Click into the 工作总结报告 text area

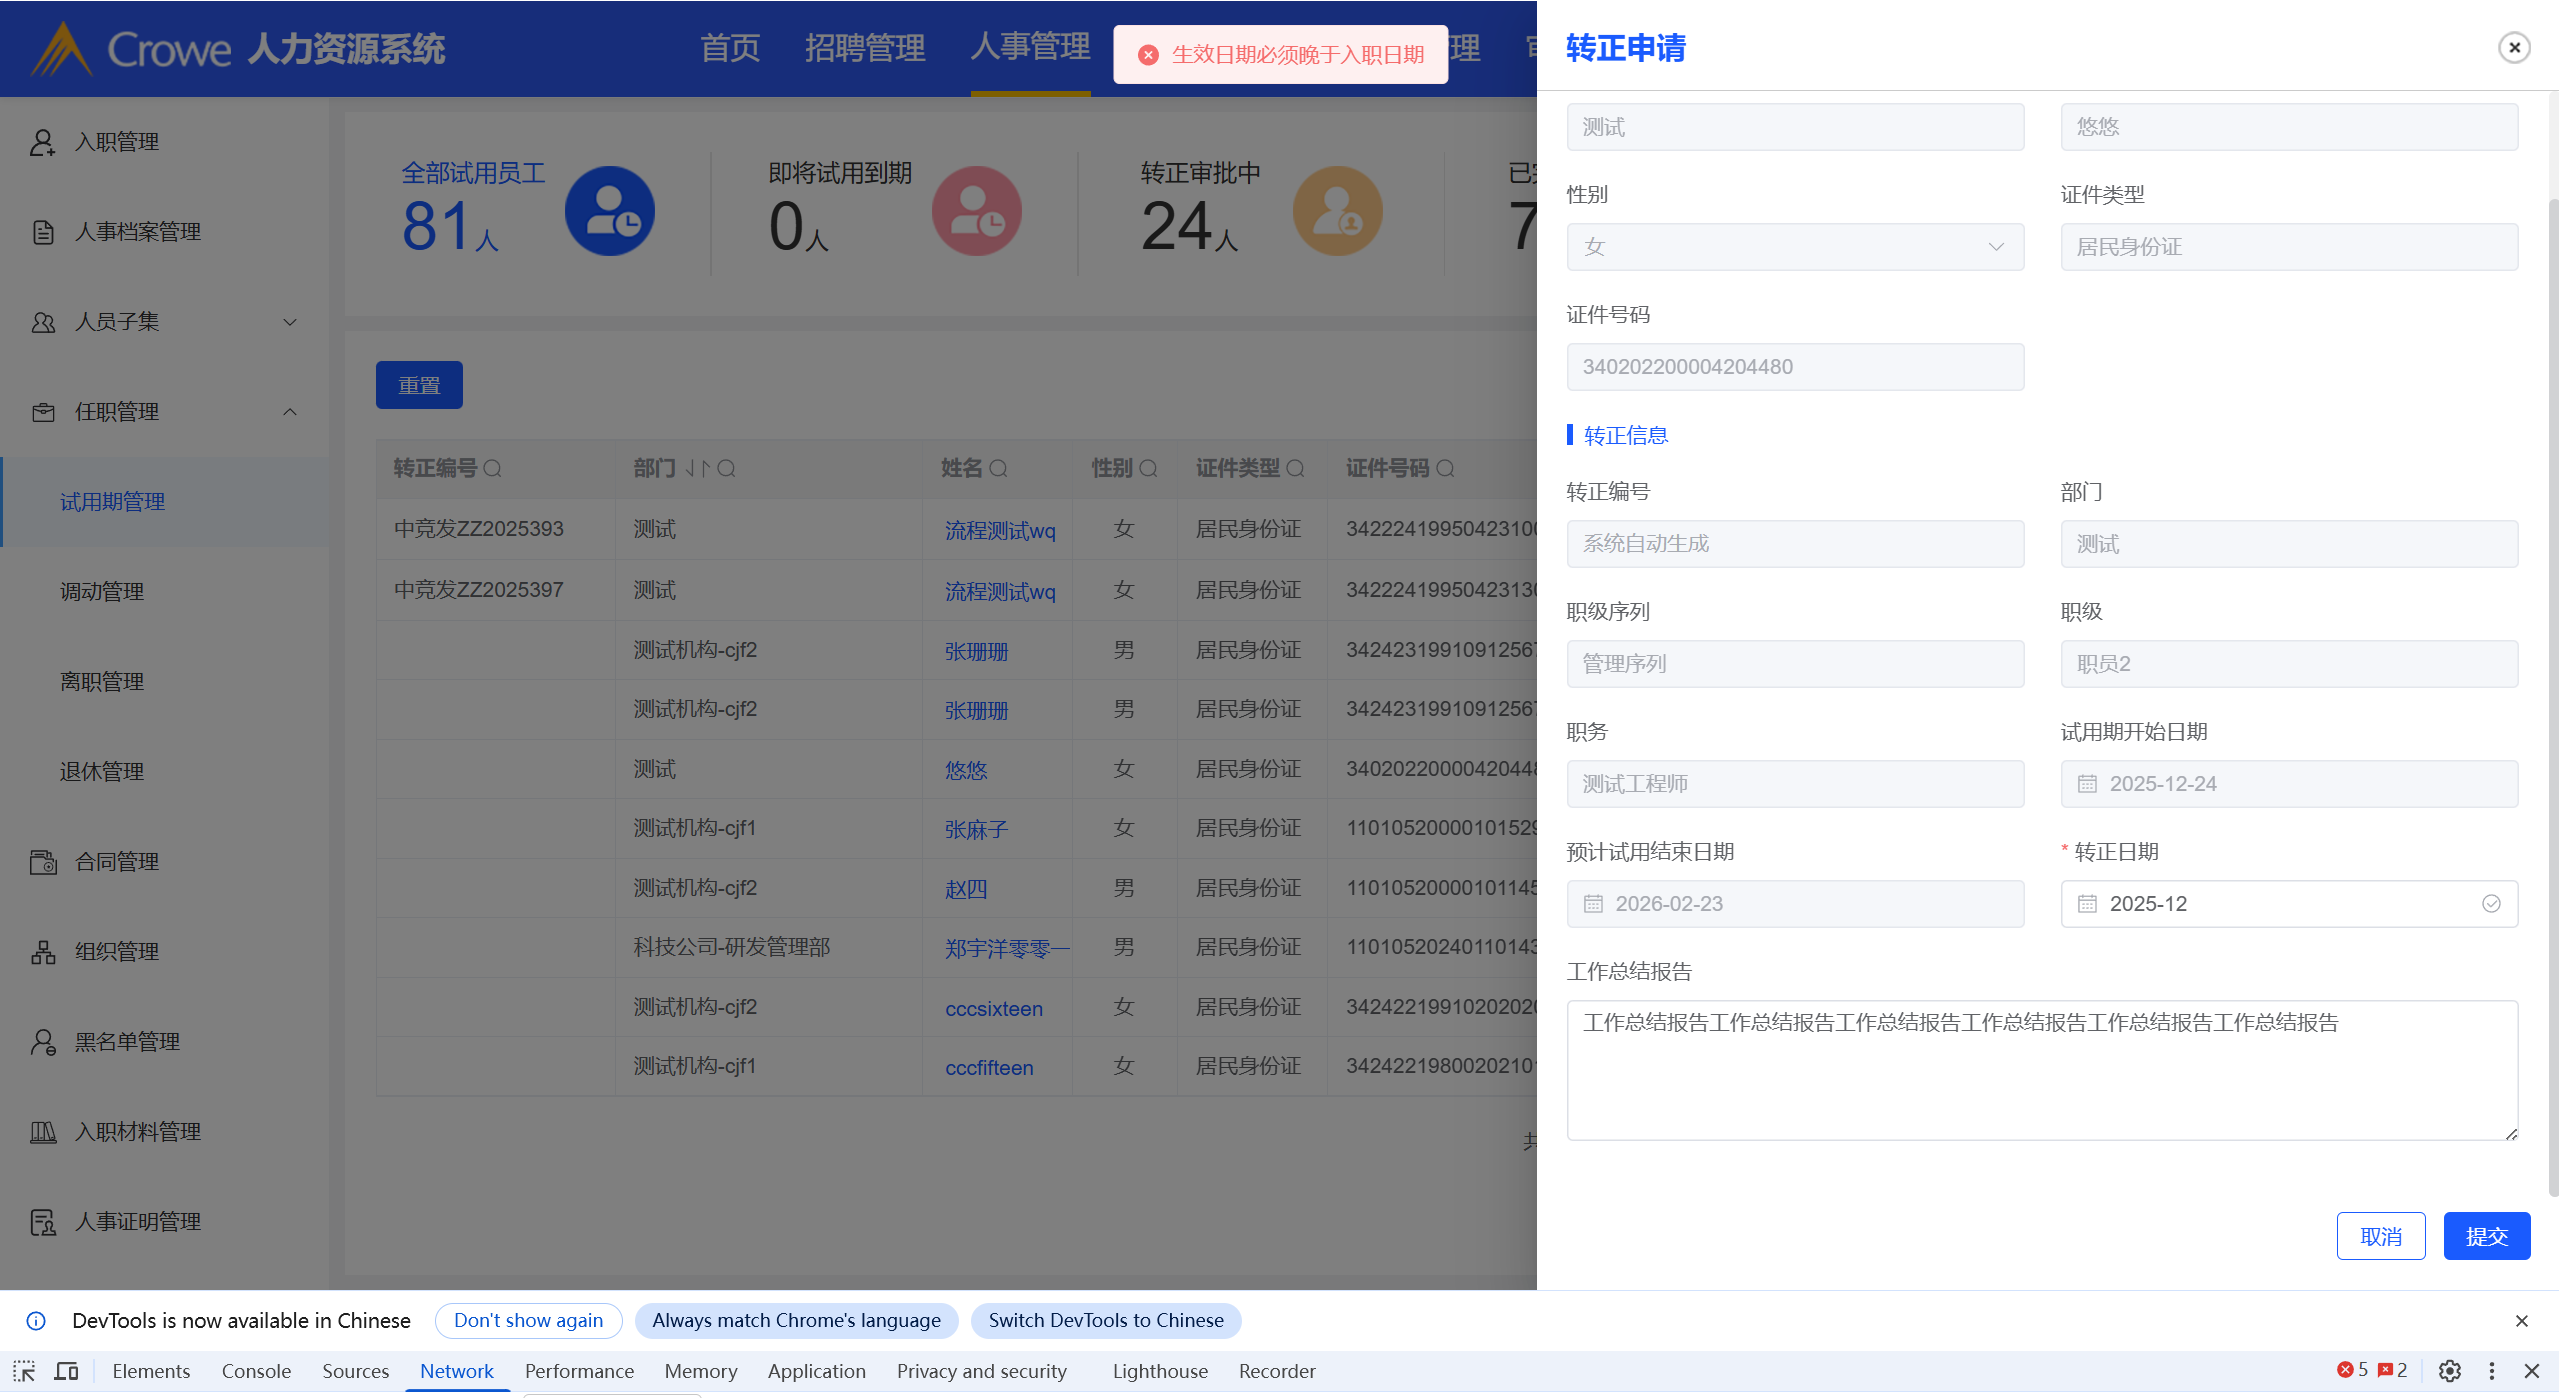click(2040, 1070)
